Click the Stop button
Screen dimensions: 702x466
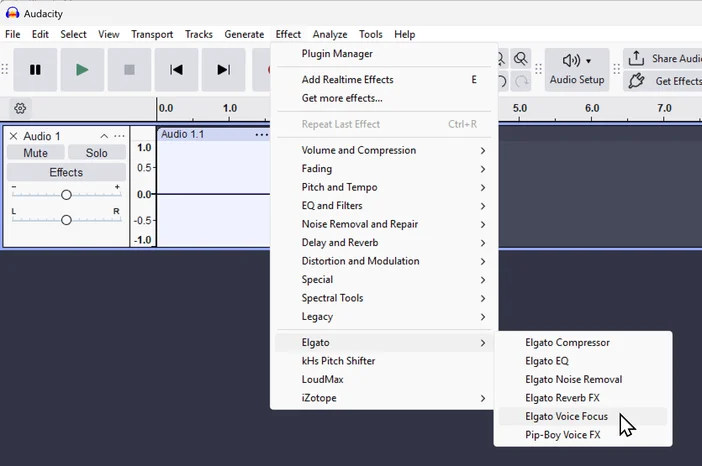[x=129, y=70]
